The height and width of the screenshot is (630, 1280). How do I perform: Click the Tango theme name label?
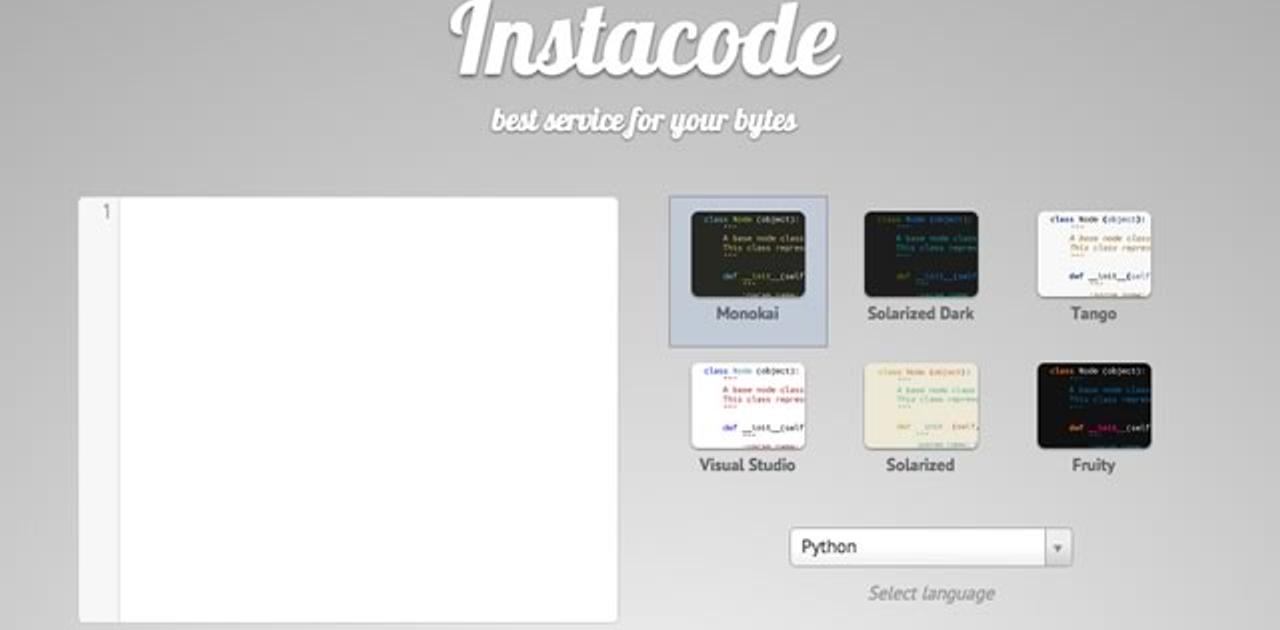[x=1095, y=313]
